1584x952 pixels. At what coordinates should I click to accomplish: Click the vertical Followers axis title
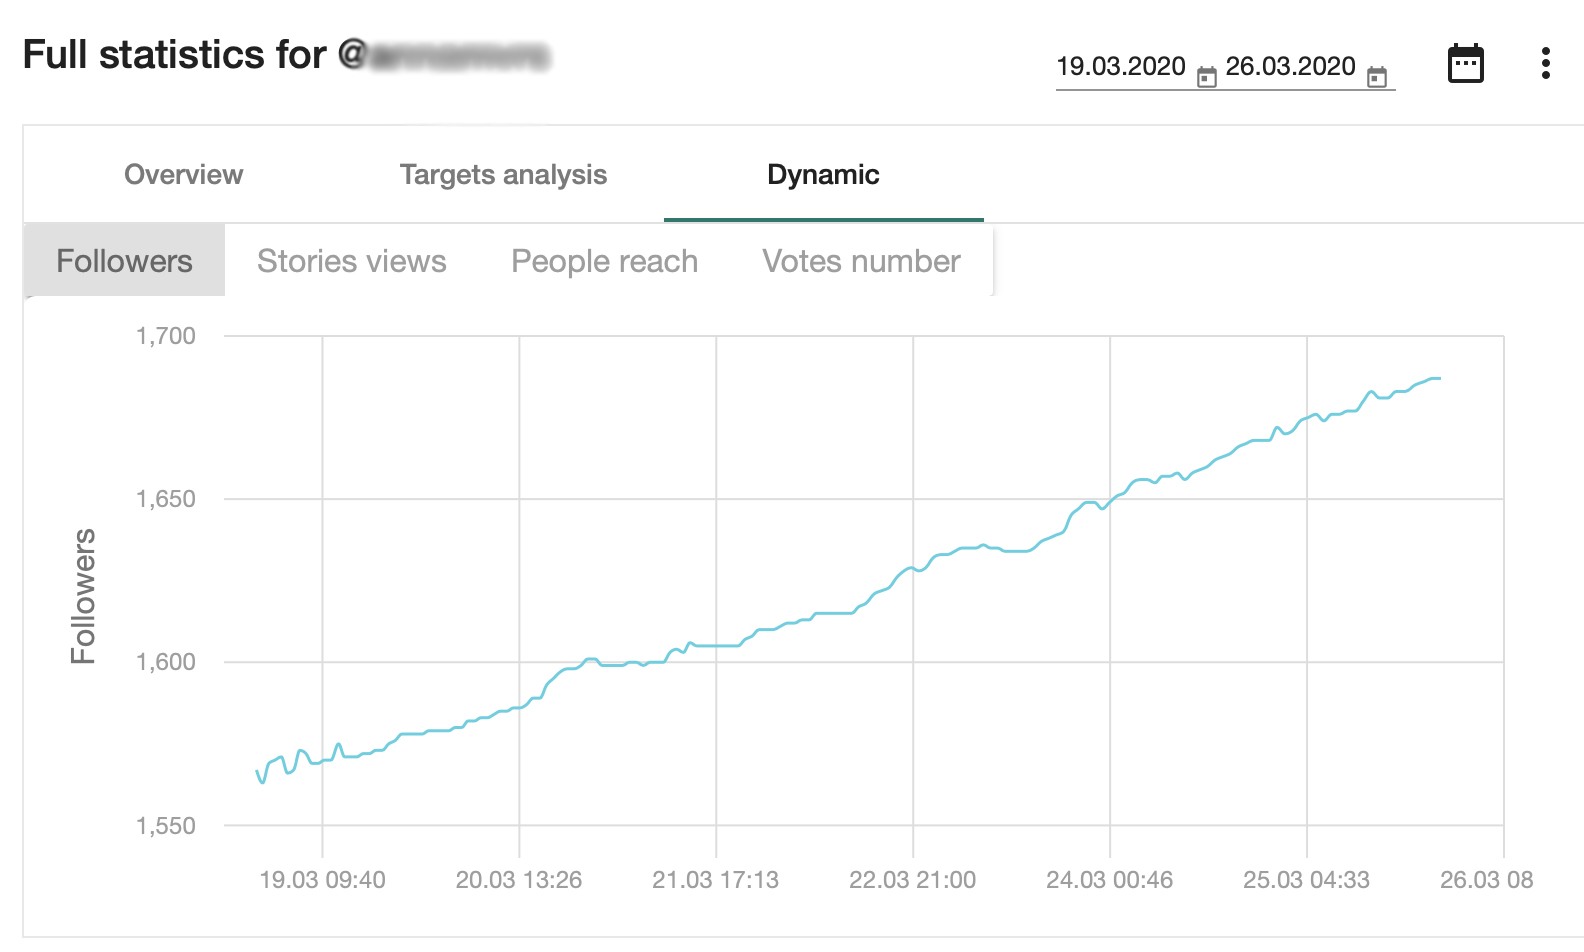[x=83, y=596]
